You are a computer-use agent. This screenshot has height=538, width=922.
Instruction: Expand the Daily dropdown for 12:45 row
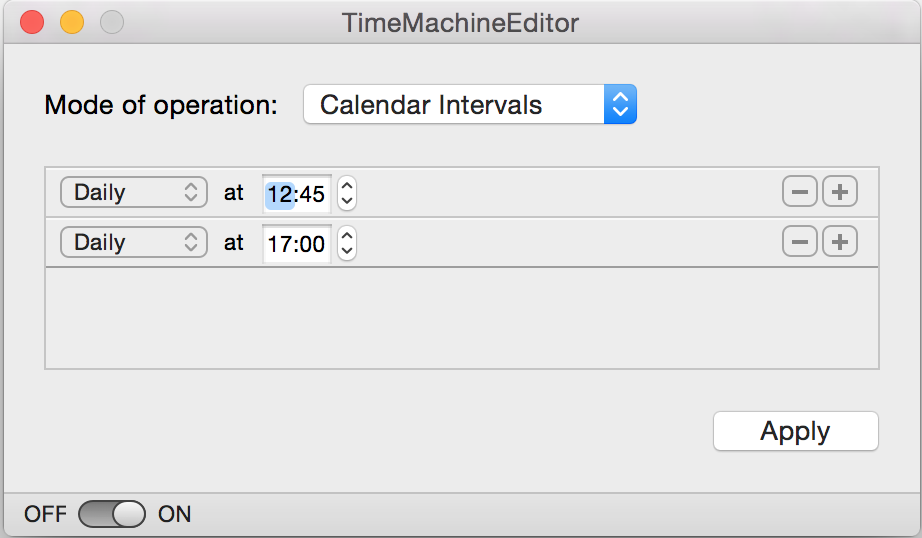coord(134,192)
